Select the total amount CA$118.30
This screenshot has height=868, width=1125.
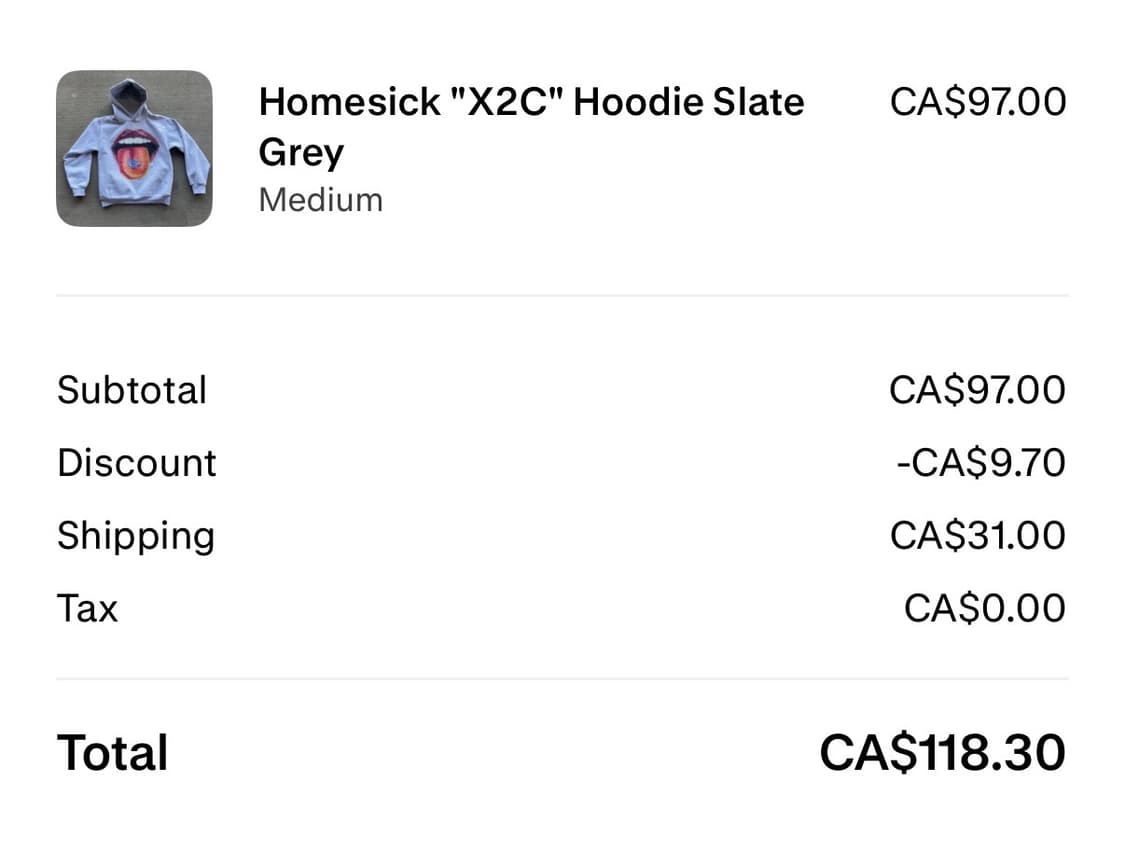[942, 753]
